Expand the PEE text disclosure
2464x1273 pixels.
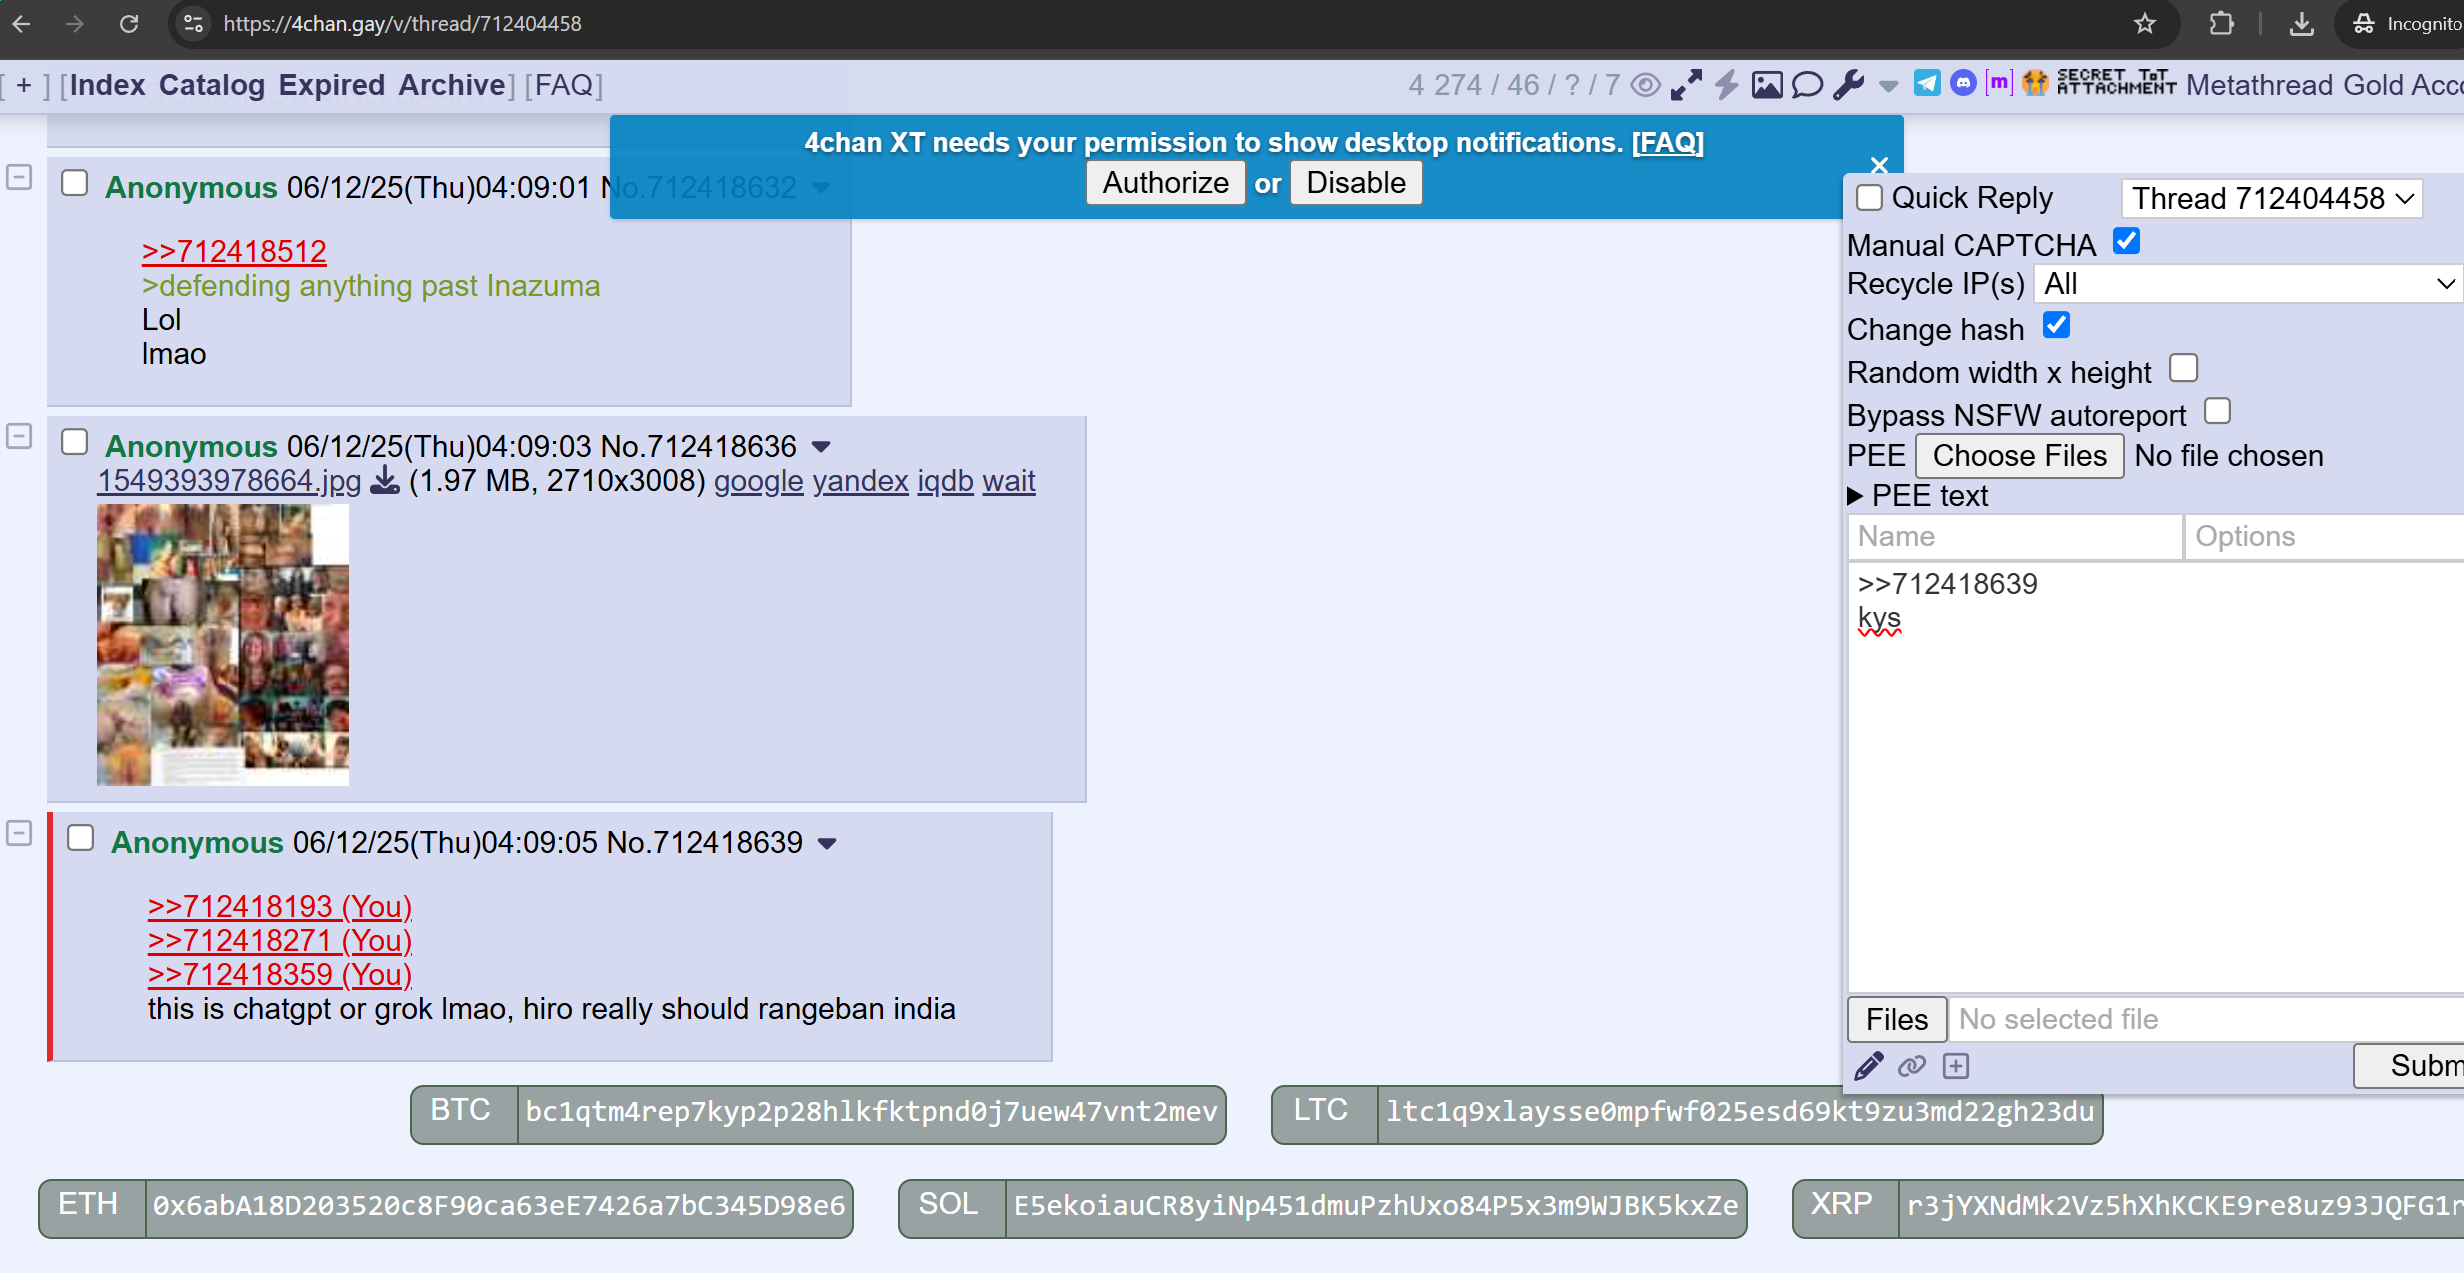[x=1918, y=495]
